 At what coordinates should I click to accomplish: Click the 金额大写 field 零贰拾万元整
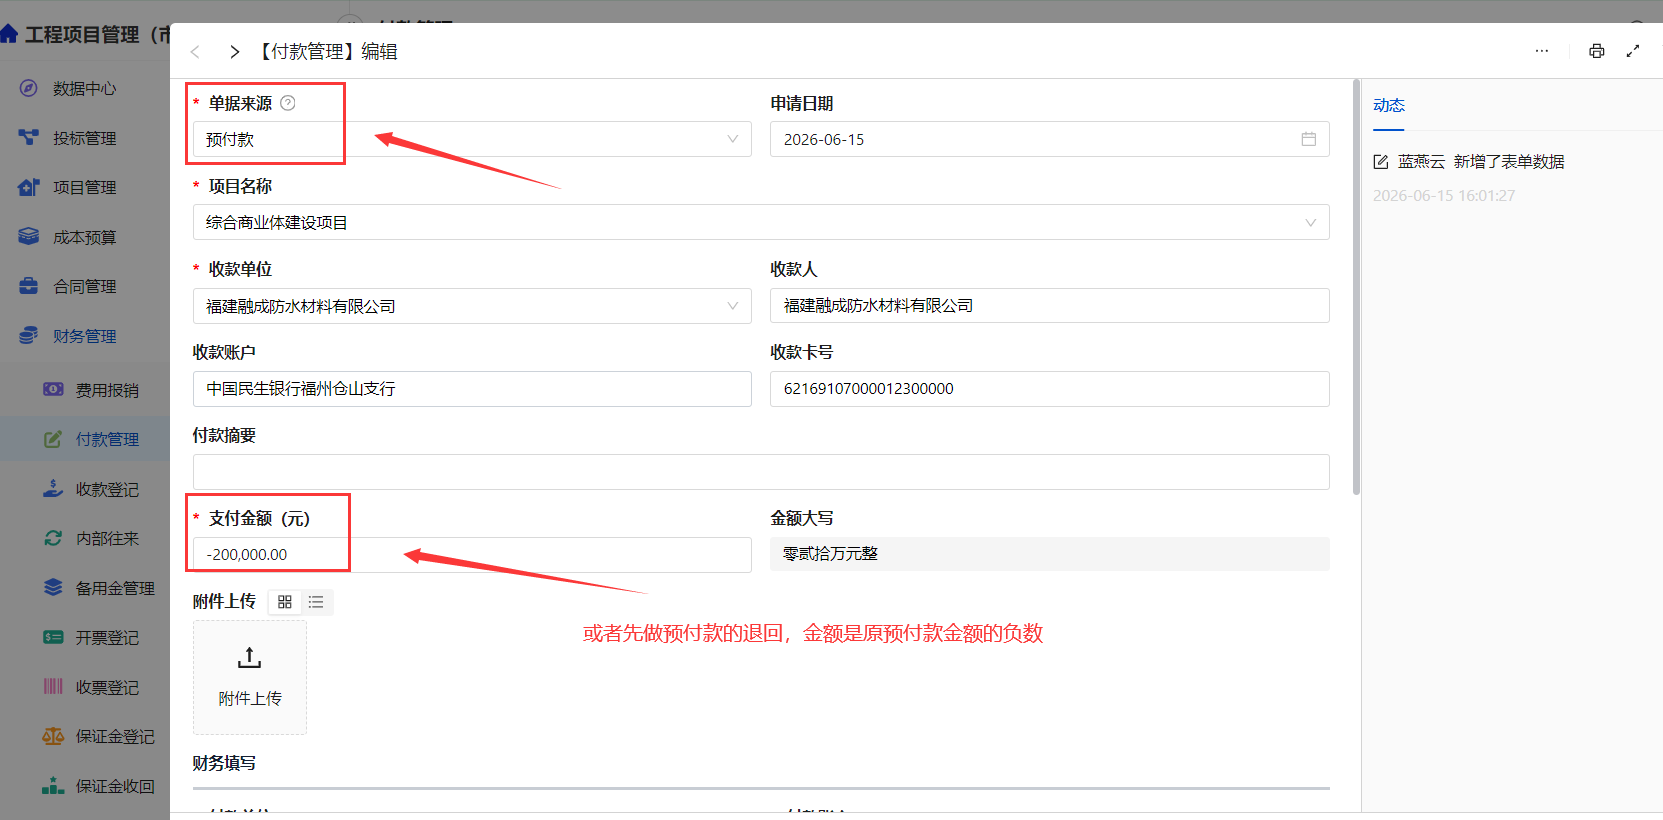(1050, 554)
